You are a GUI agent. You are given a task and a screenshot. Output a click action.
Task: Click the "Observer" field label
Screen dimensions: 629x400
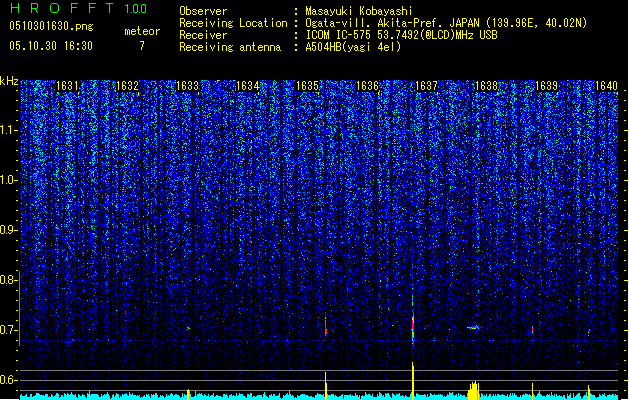point(203,11)
